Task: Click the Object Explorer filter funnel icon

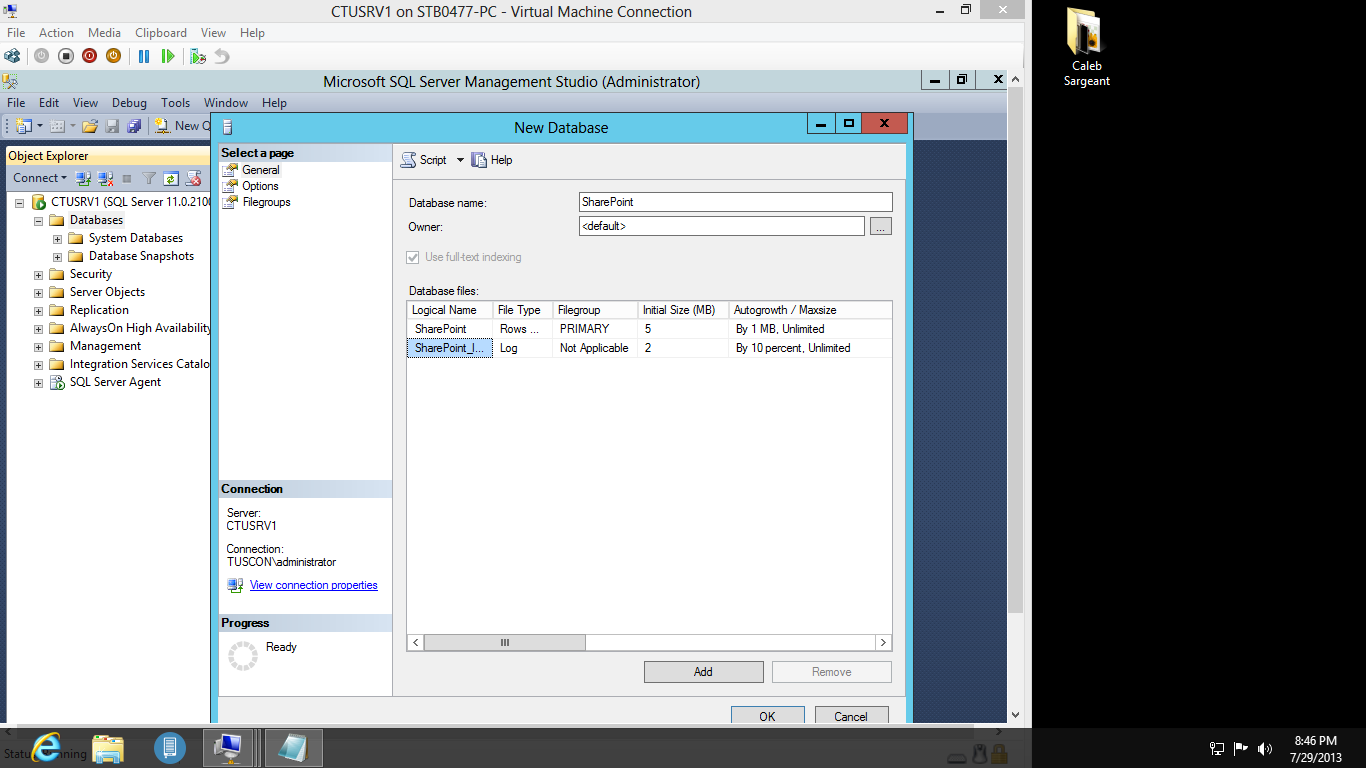Action: click(x=149, y=178)
